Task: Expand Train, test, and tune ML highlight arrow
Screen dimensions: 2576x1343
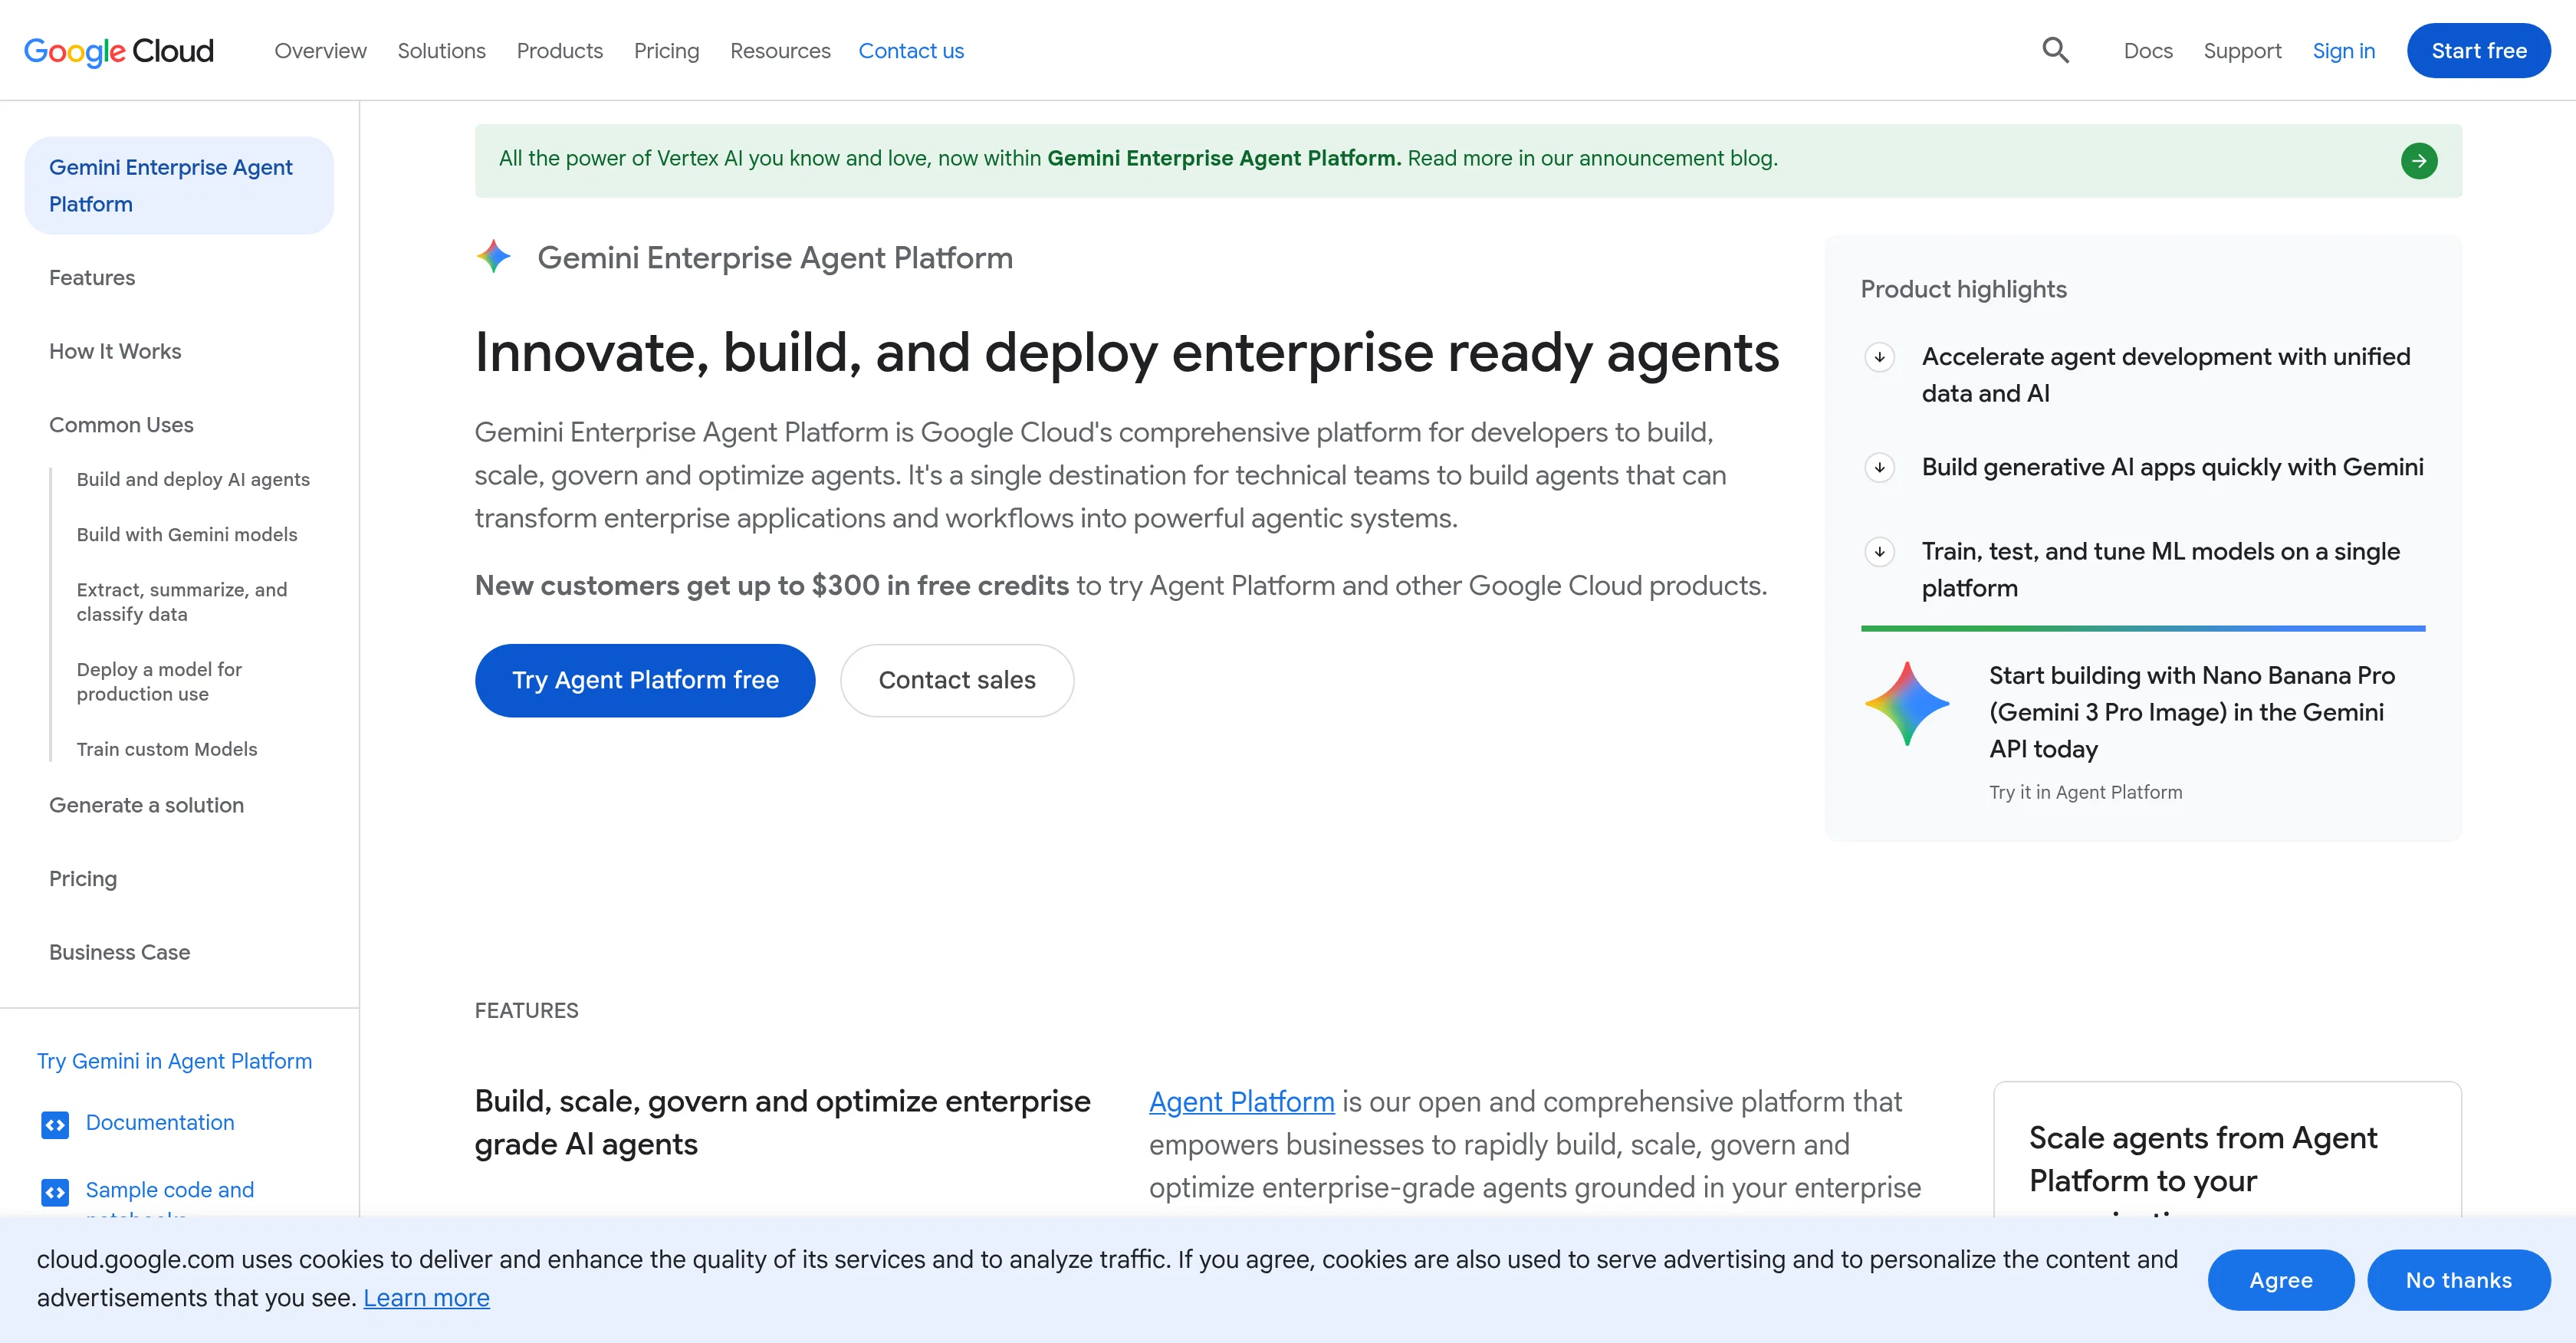Action: [1880, 551]
